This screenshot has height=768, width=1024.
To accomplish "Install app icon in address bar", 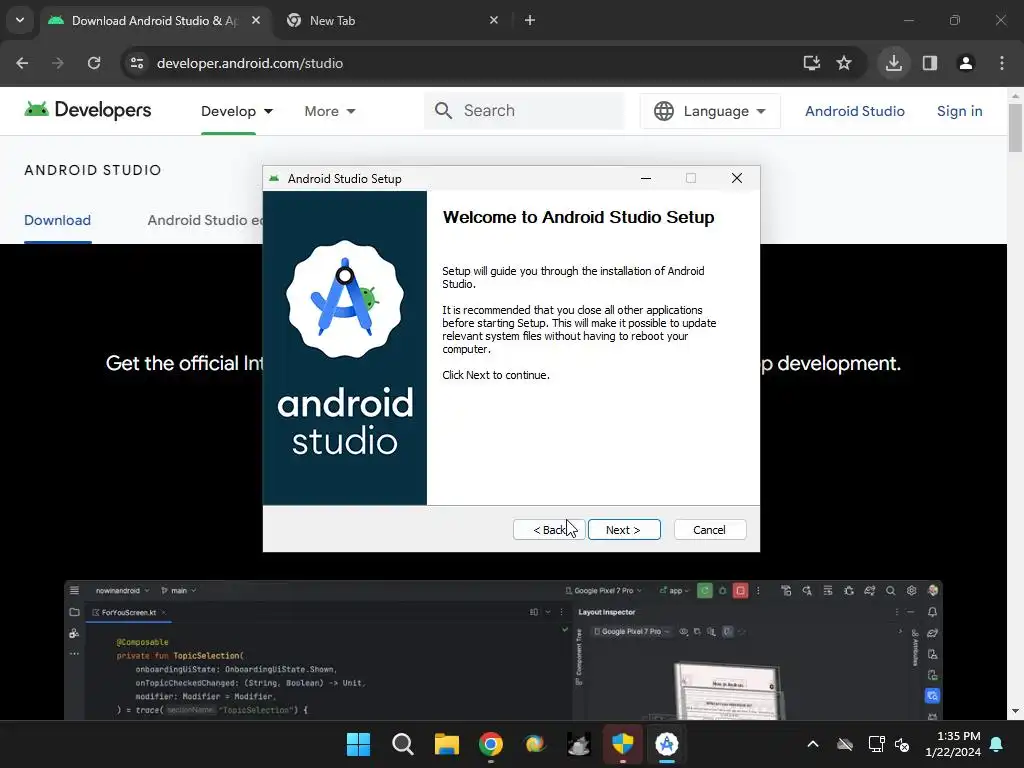I will (812, 63).
